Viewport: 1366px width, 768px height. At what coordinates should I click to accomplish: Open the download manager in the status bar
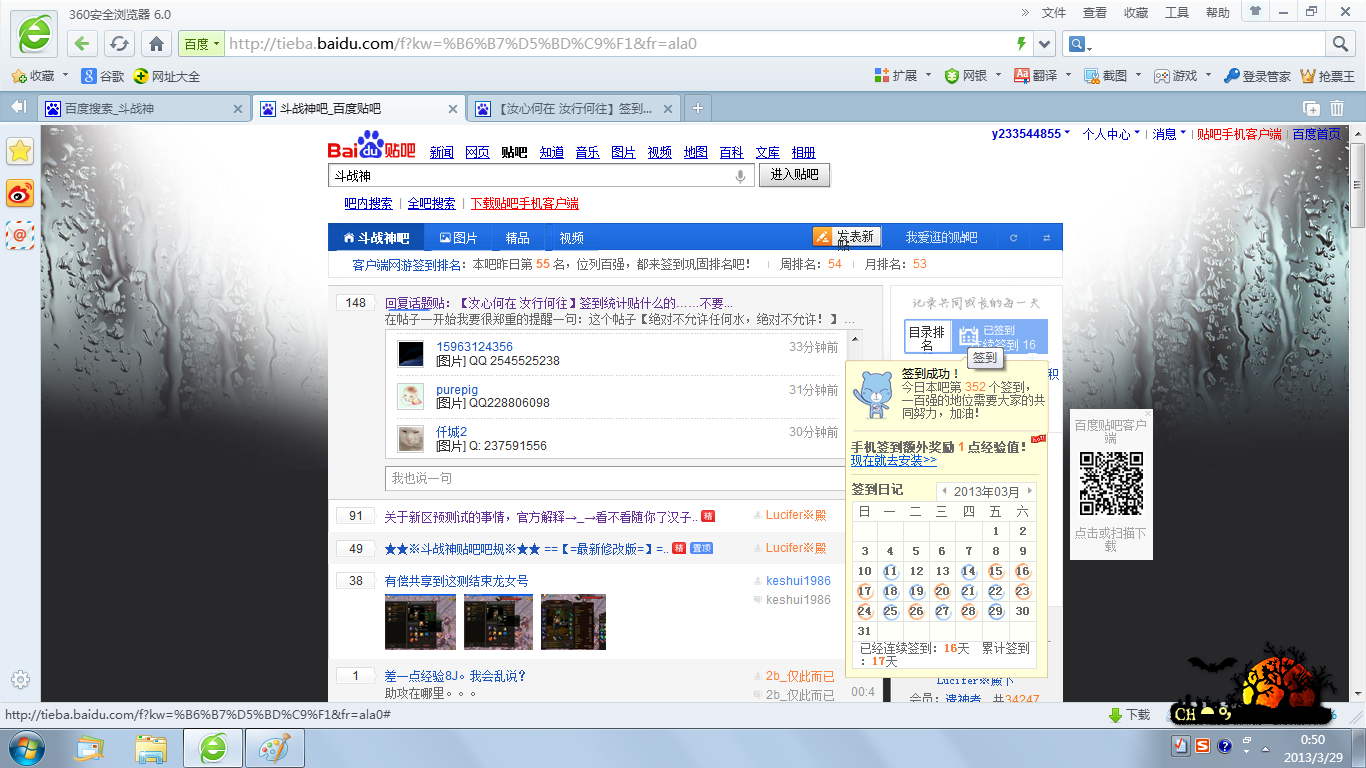point(1130,715)
